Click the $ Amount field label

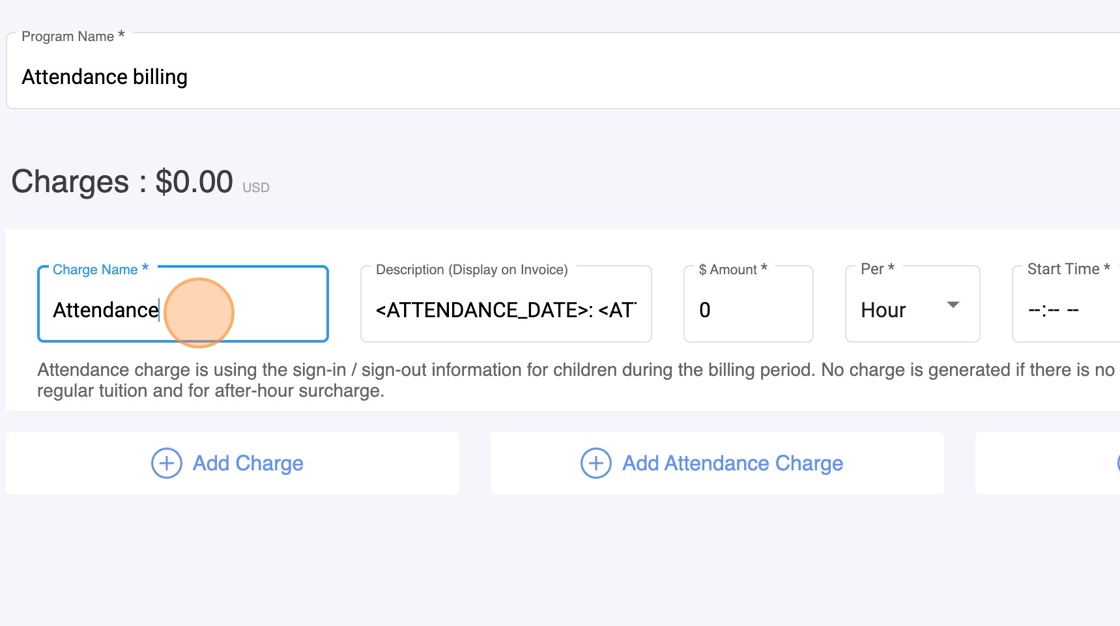pyautogui.click(x=729, y=269)
